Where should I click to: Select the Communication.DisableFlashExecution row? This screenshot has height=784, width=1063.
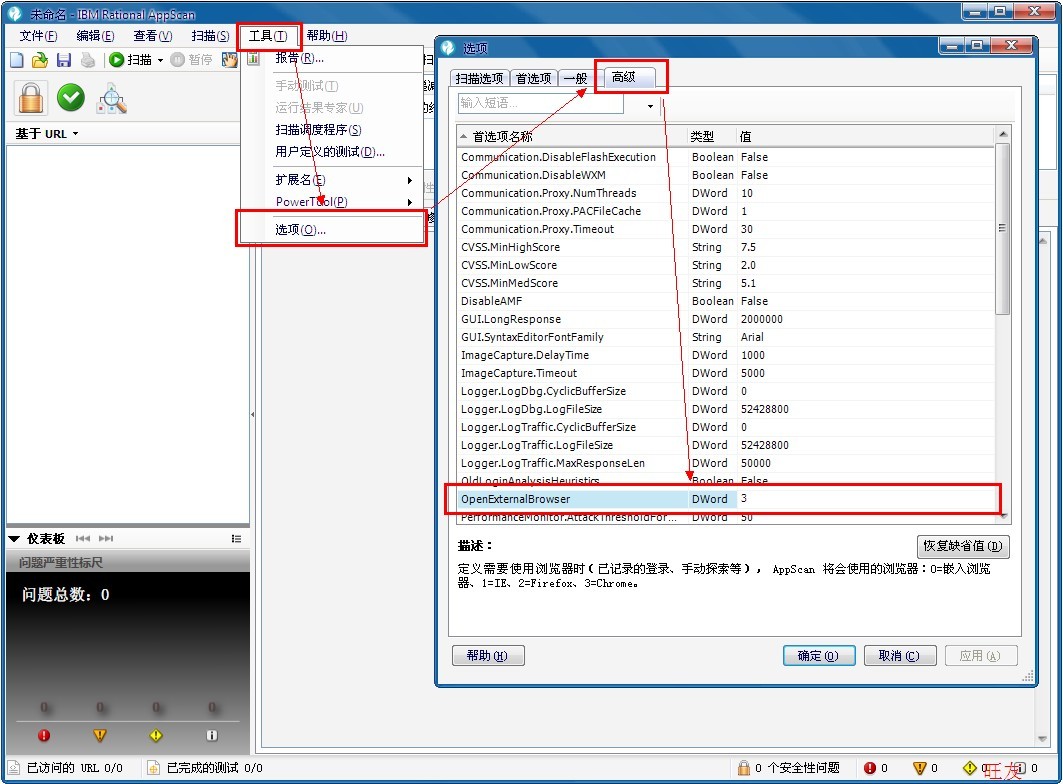(x=725, y=157)
